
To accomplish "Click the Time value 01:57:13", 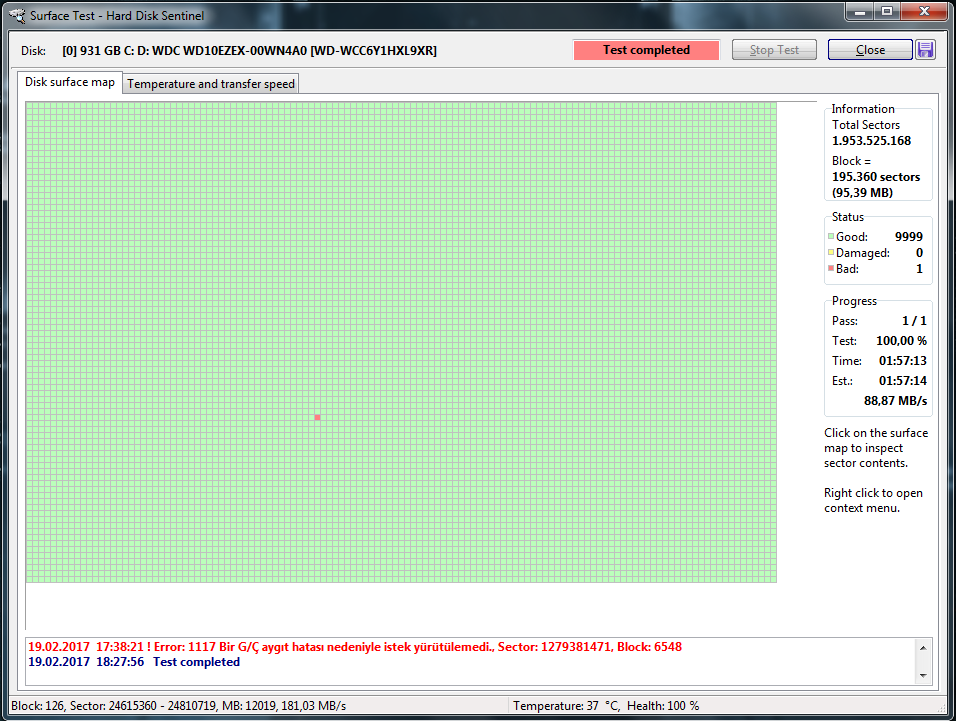I will pos(902,361).
